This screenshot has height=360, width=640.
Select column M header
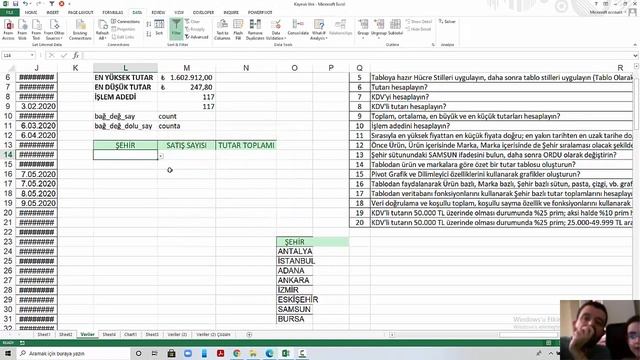click(x=187, y=68)
